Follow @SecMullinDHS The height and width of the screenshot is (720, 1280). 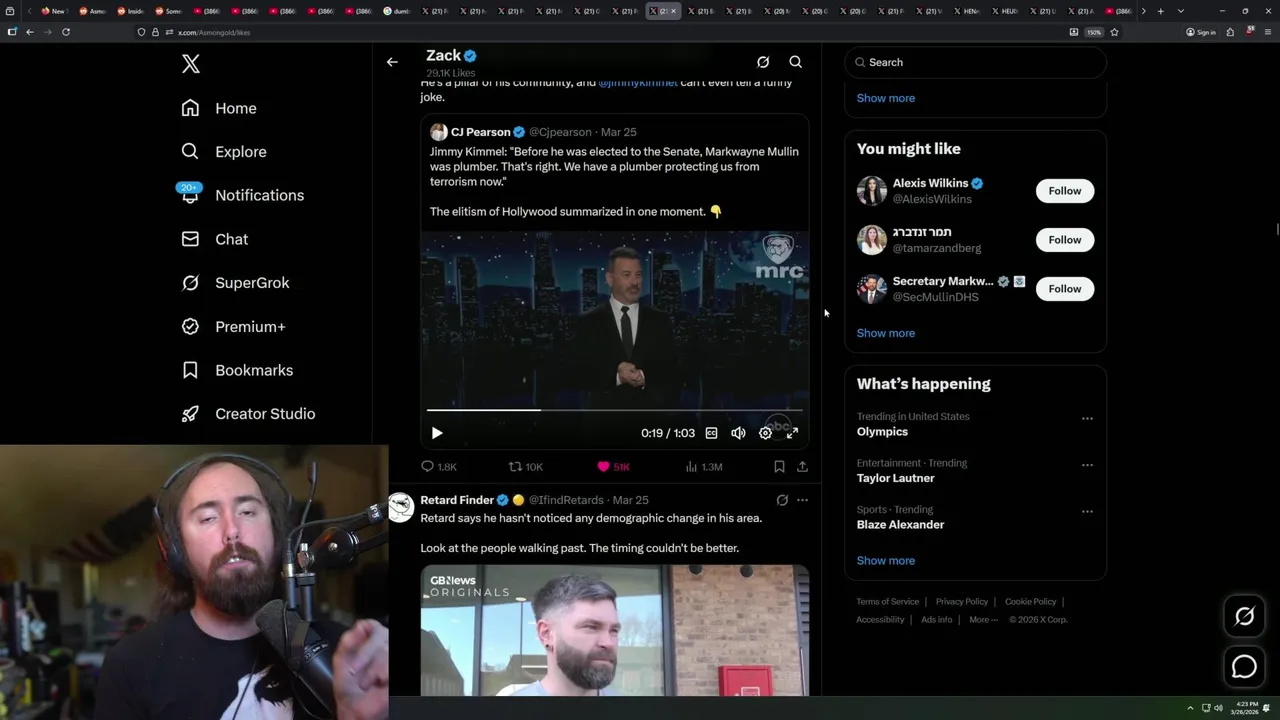1065,289
